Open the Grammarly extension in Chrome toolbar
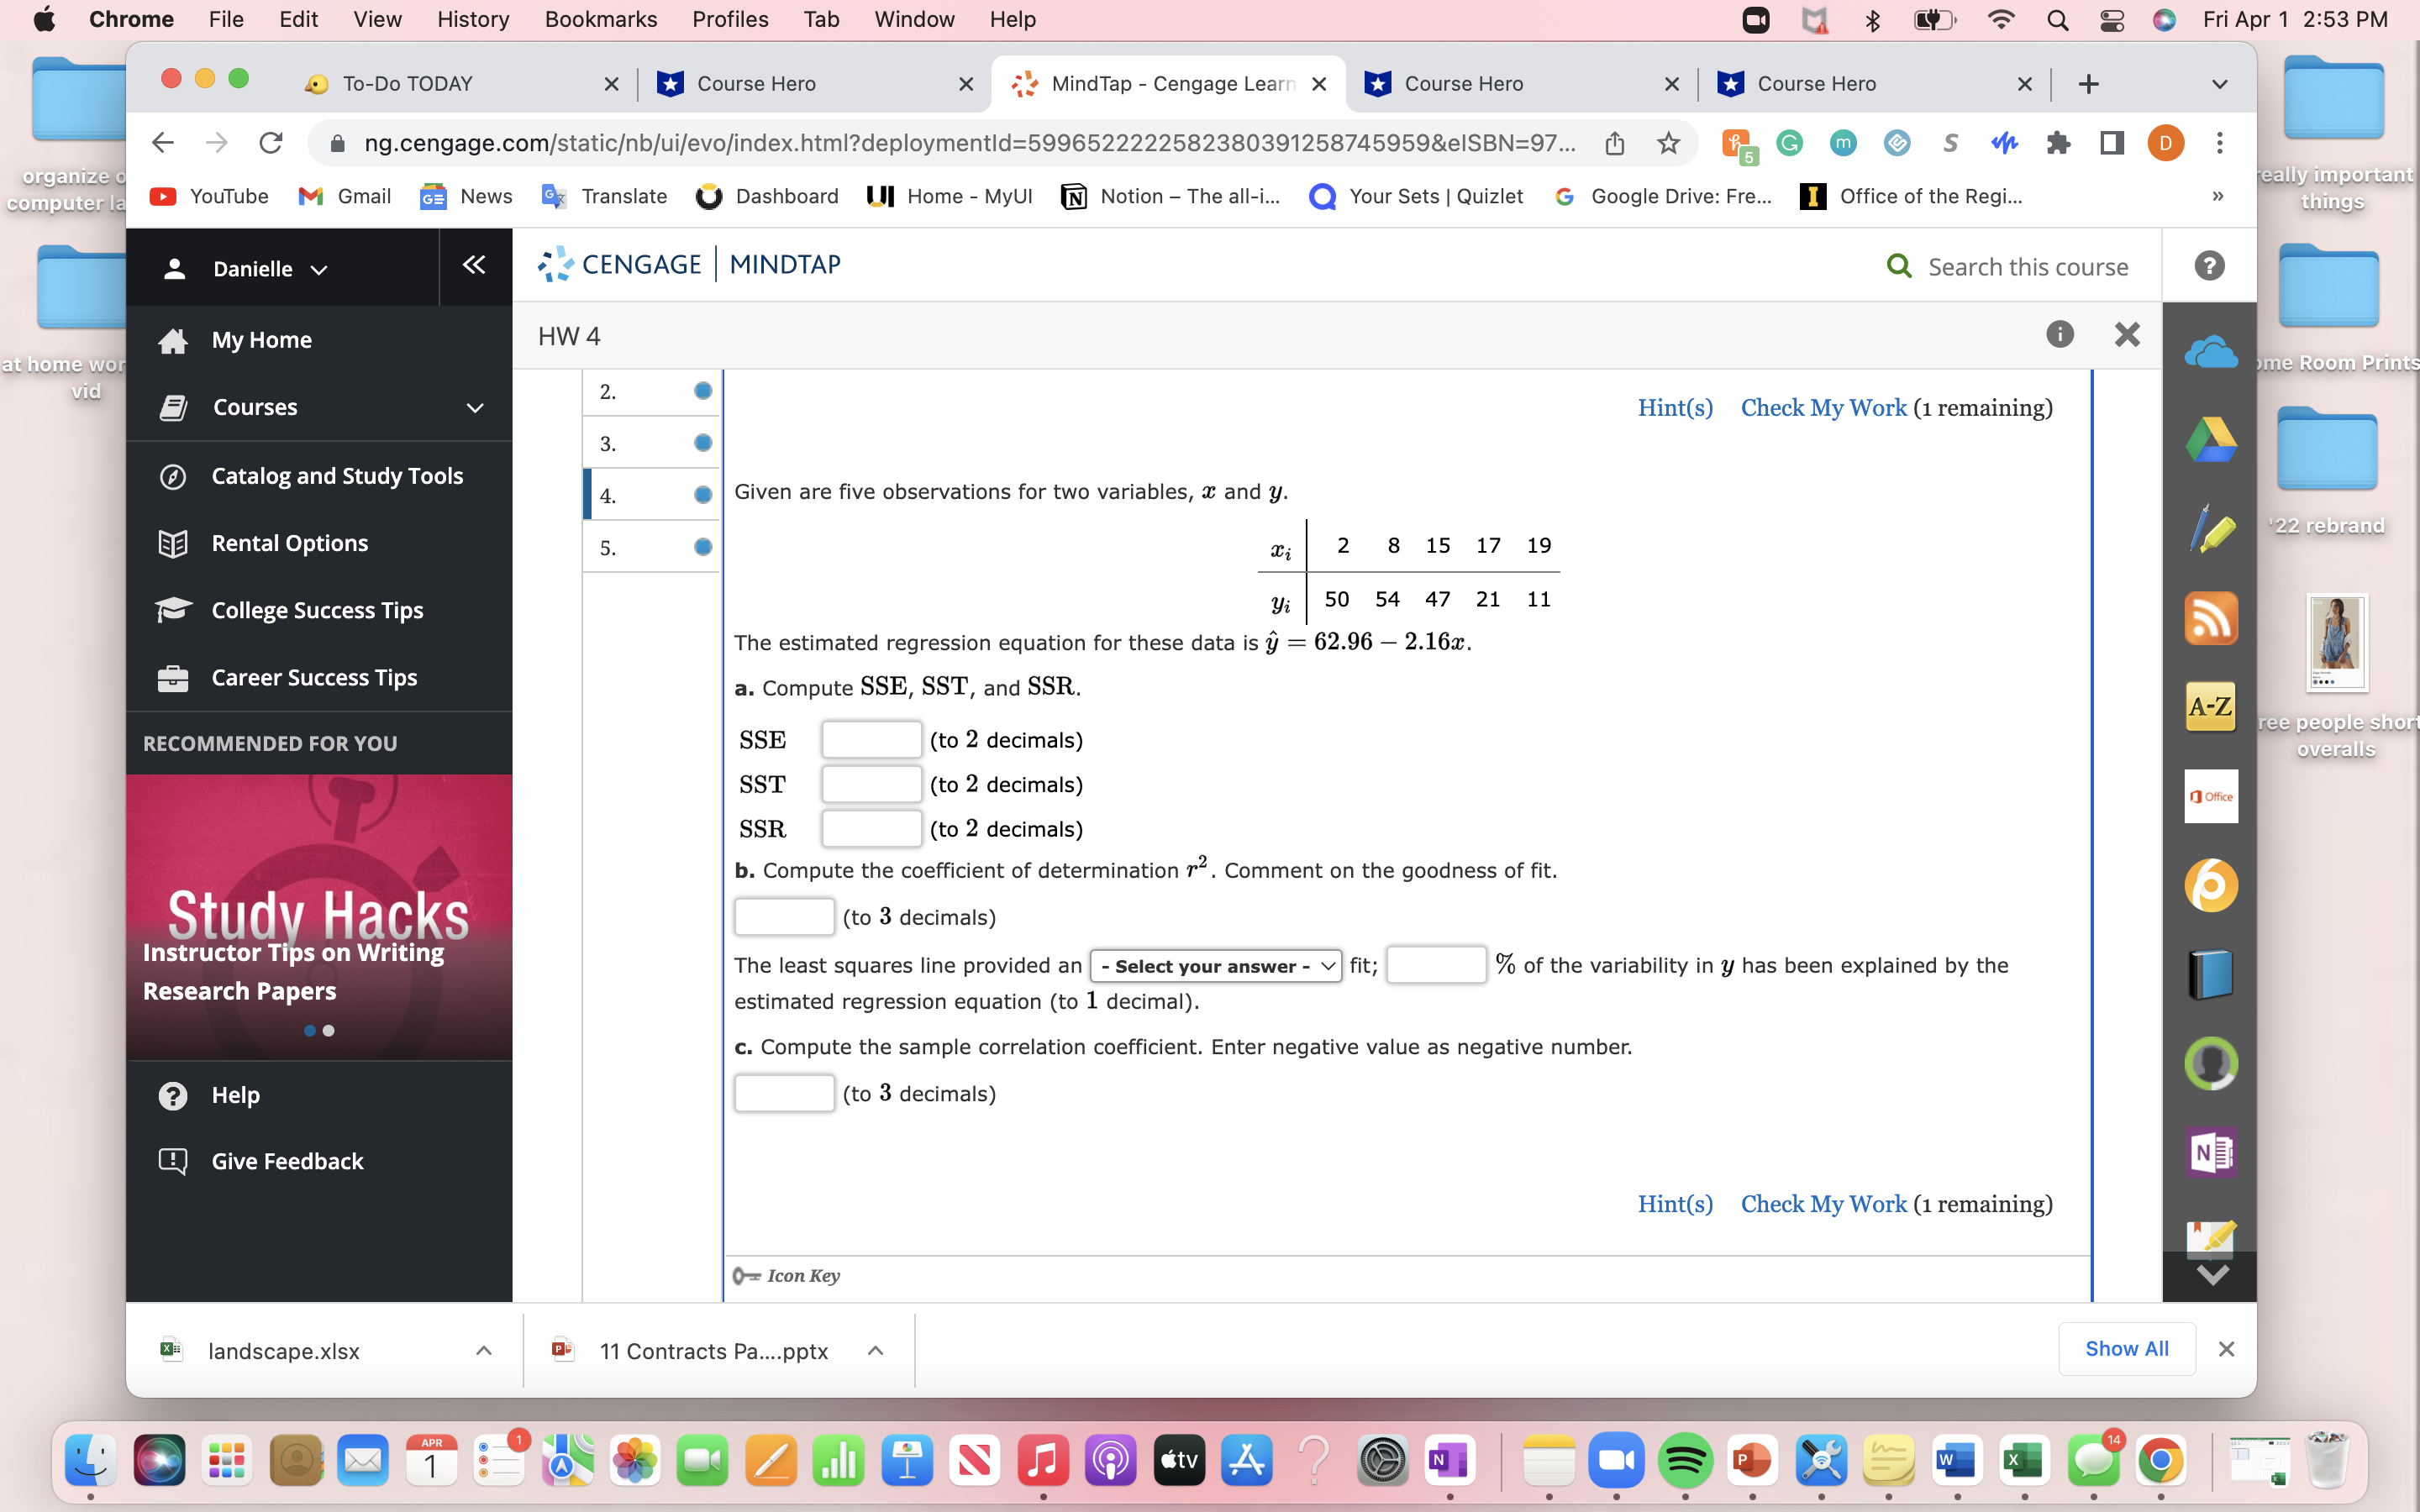The width and height of the screenshot is (2420, 1512). (1789, 143)
